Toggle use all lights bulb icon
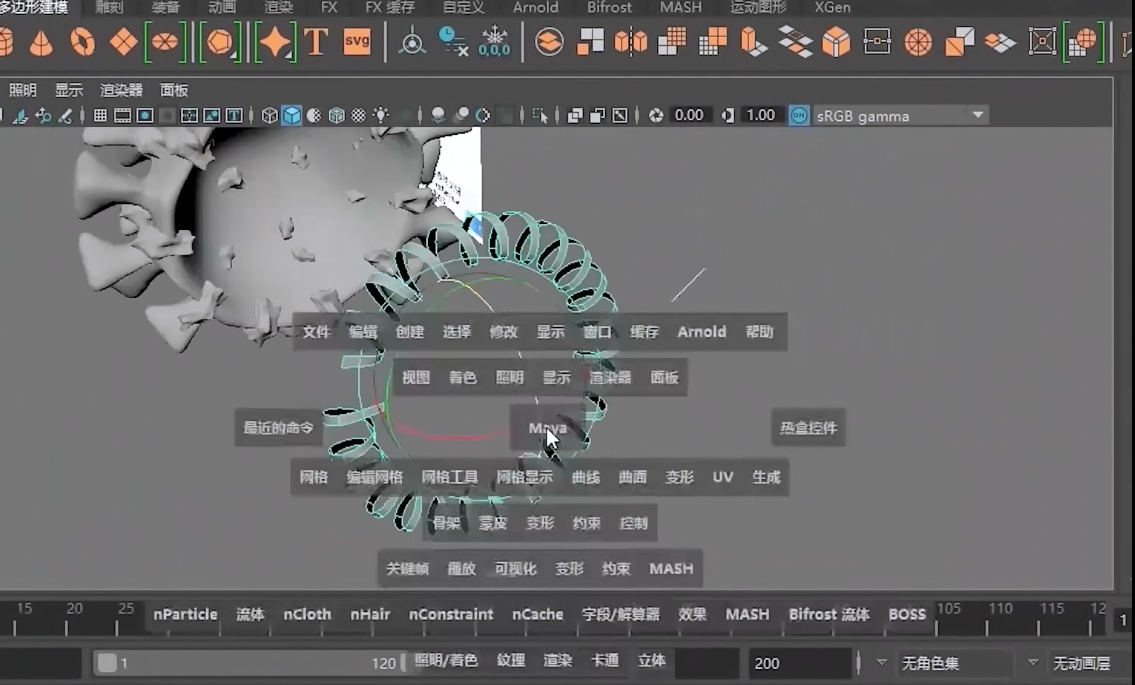 pos(381,116)
